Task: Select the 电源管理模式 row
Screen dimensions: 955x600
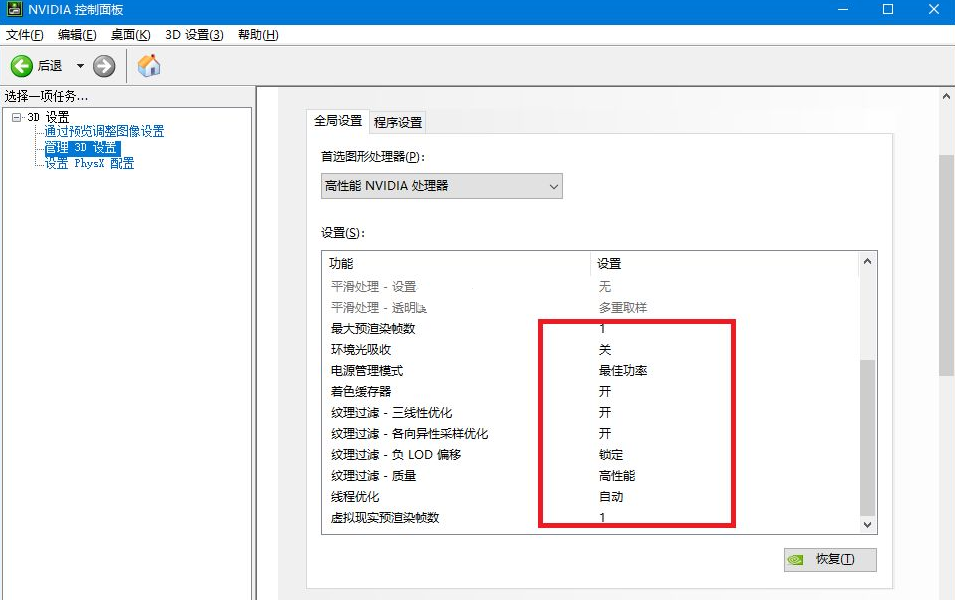Action: 590,370
